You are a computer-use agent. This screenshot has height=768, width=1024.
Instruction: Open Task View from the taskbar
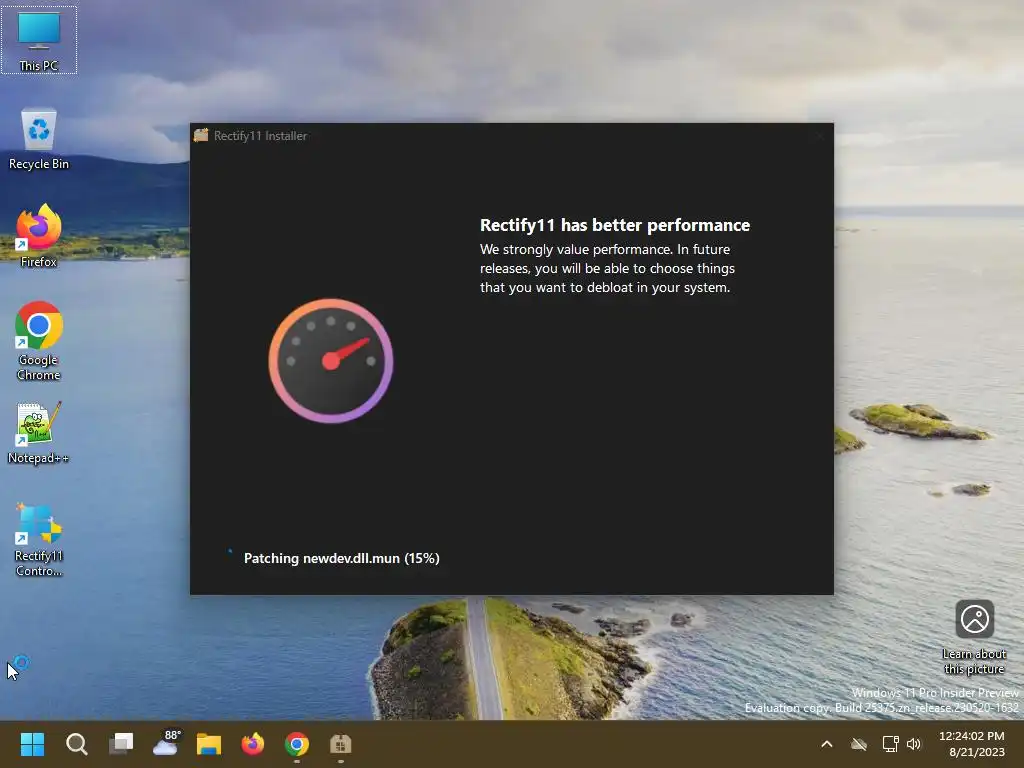121,744
